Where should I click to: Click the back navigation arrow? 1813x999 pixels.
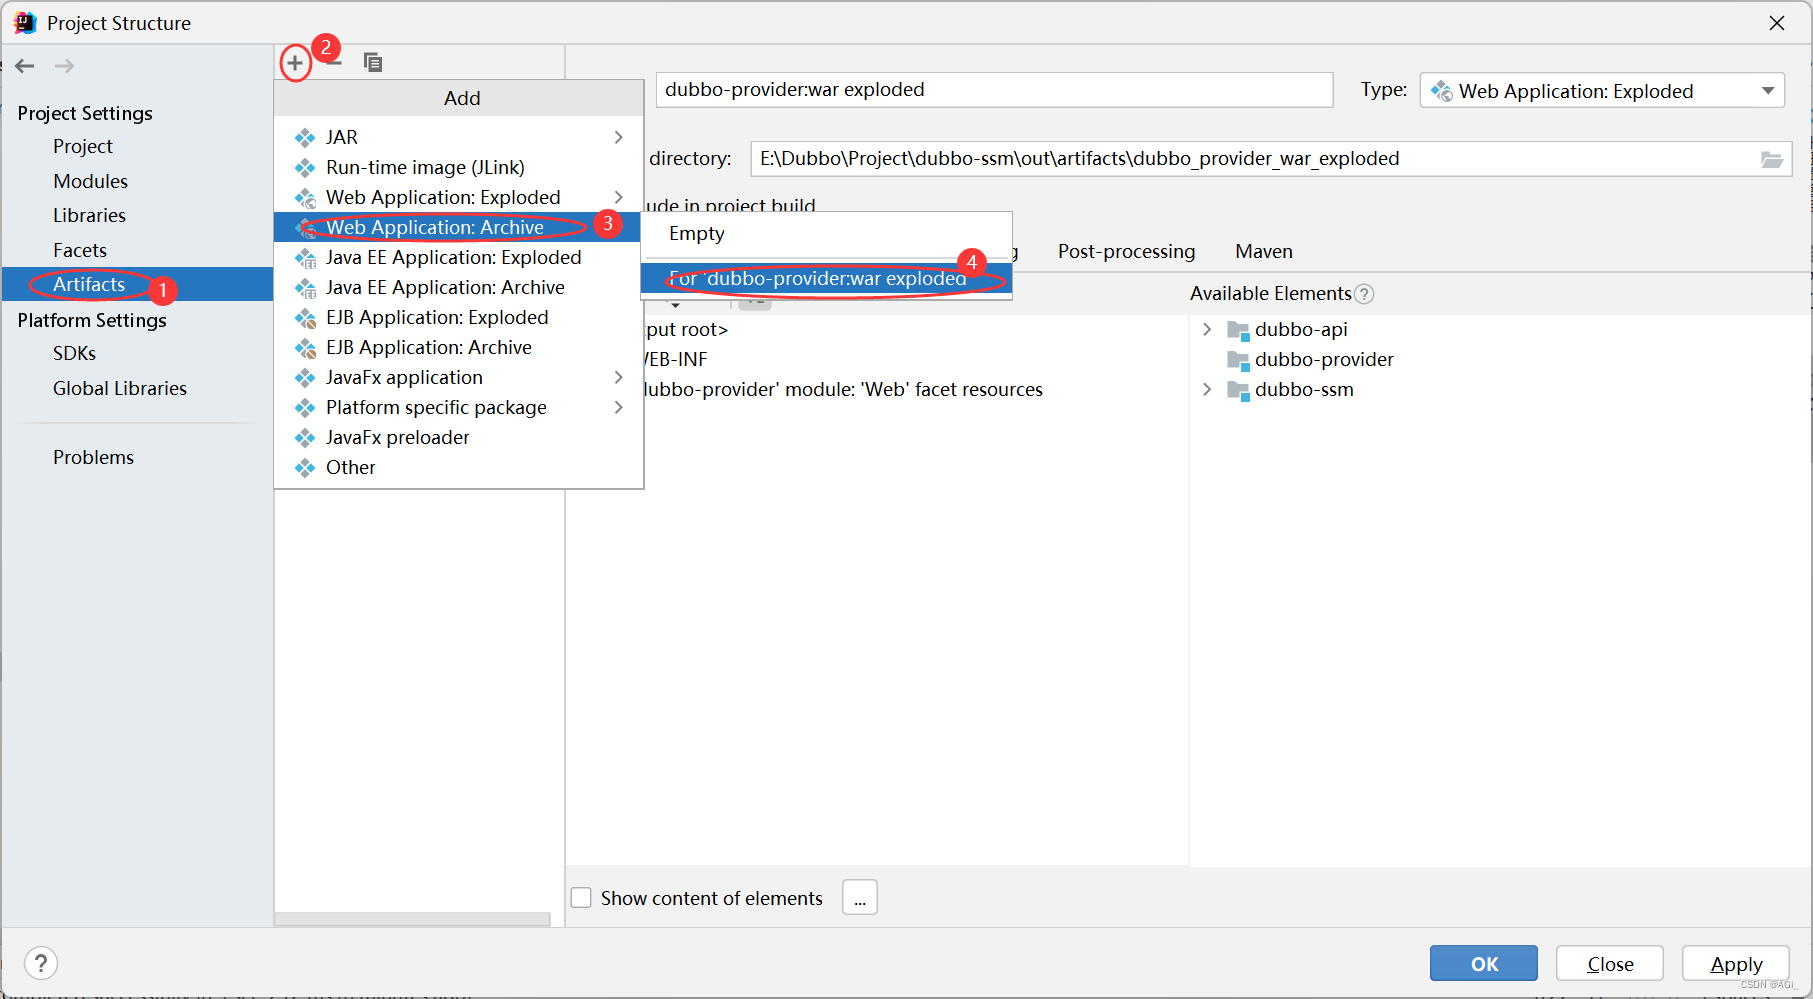(x=24, y=66)
